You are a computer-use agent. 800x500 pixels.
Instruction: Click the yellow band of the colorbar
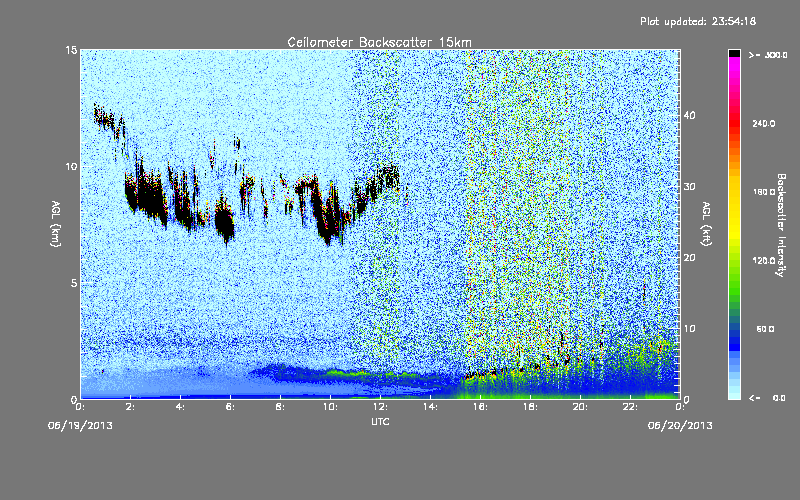point(734,209)
